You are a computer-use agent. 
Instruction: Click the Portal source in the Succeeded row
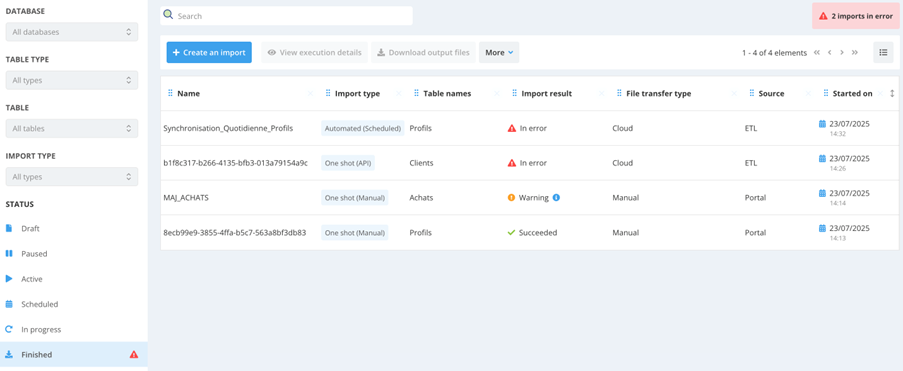[x=755, y=233]
